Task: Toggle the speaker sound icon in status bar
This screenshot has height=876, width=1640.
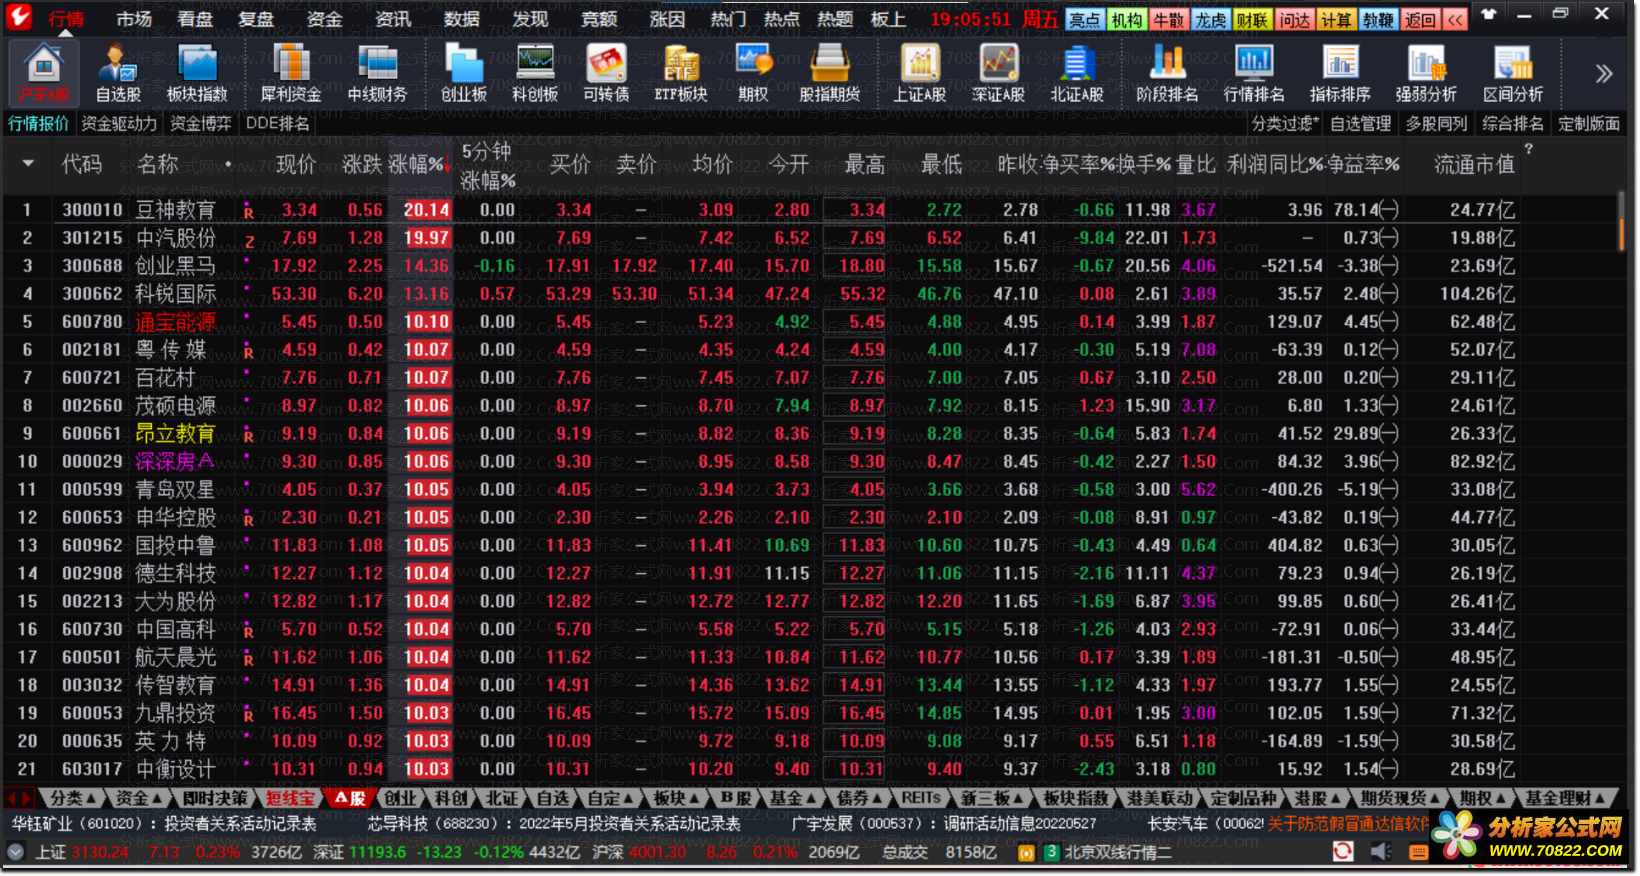Action: point(1381,851)
